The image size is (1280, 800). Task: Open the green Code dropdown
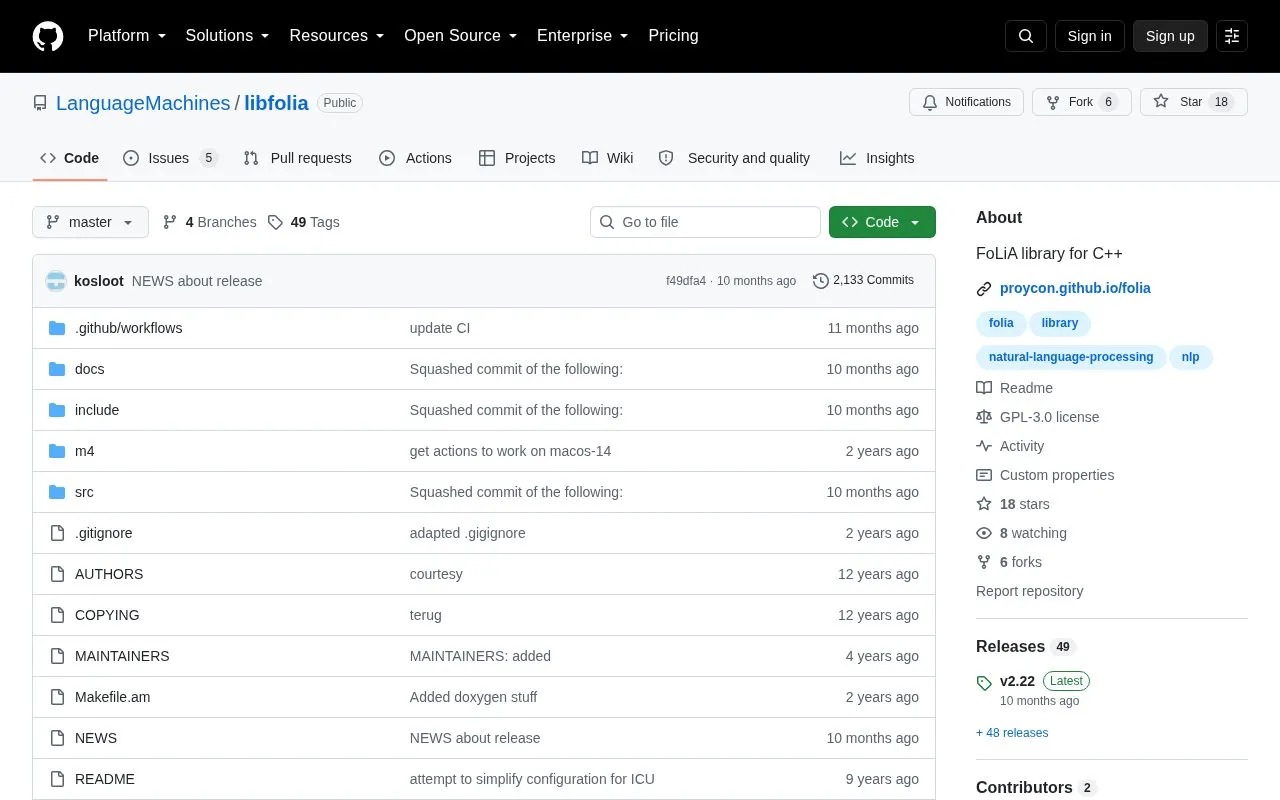[882, 222]
